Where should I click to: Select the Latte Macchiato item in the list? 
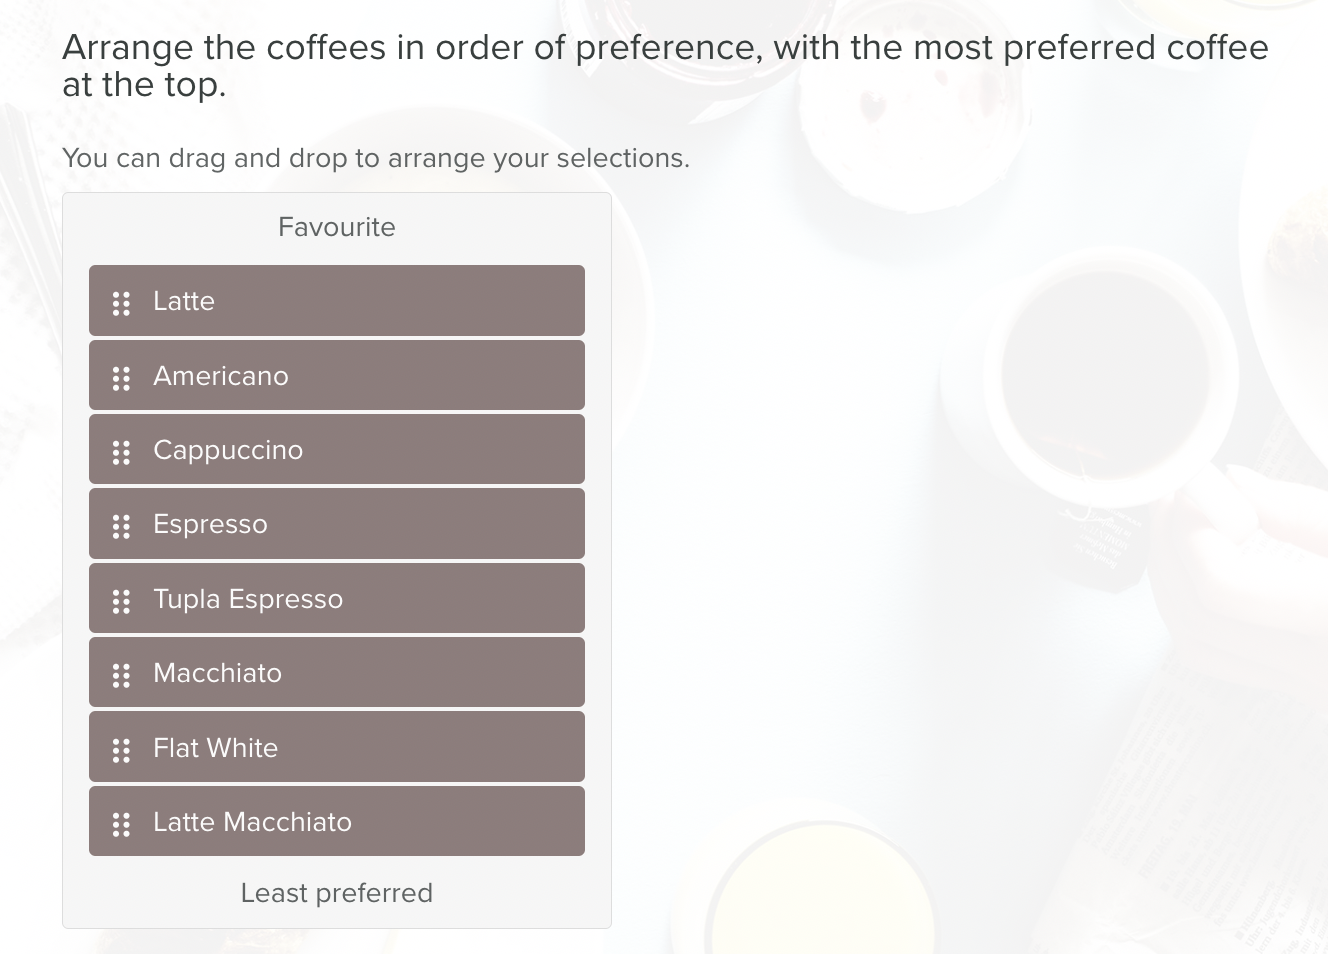tap(337, 821)
